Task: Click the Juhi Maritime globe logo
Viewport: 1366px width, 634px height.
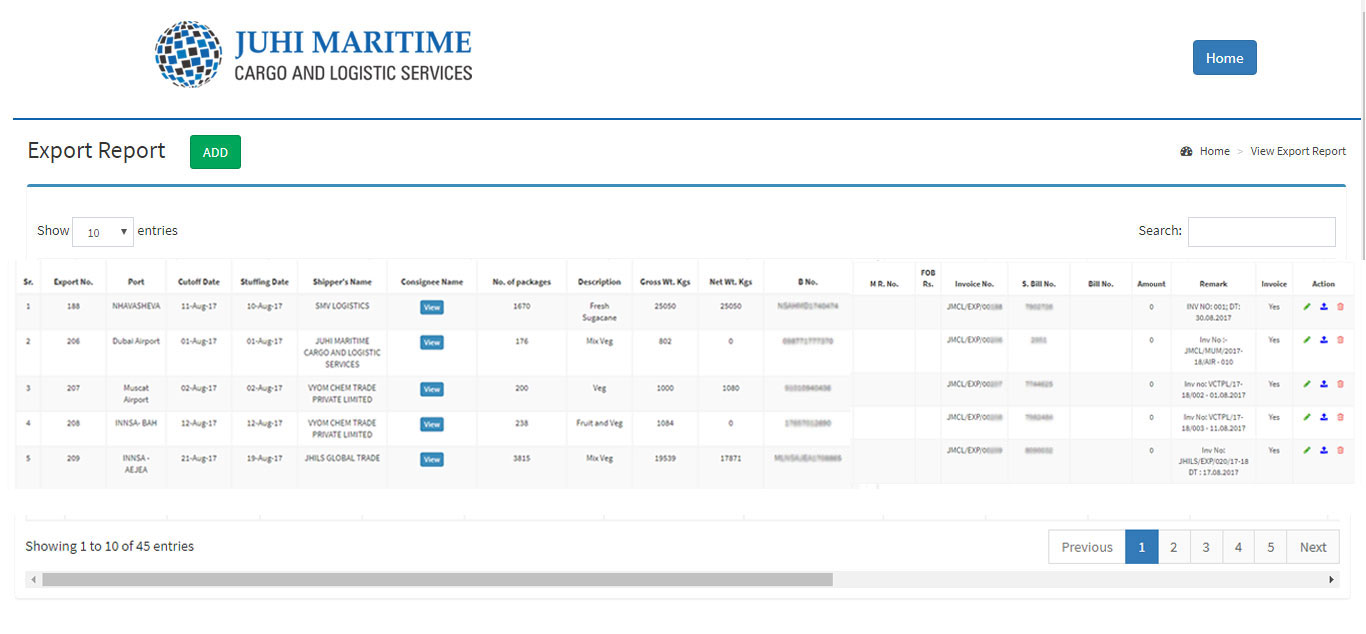Action: tap(188, 54)
